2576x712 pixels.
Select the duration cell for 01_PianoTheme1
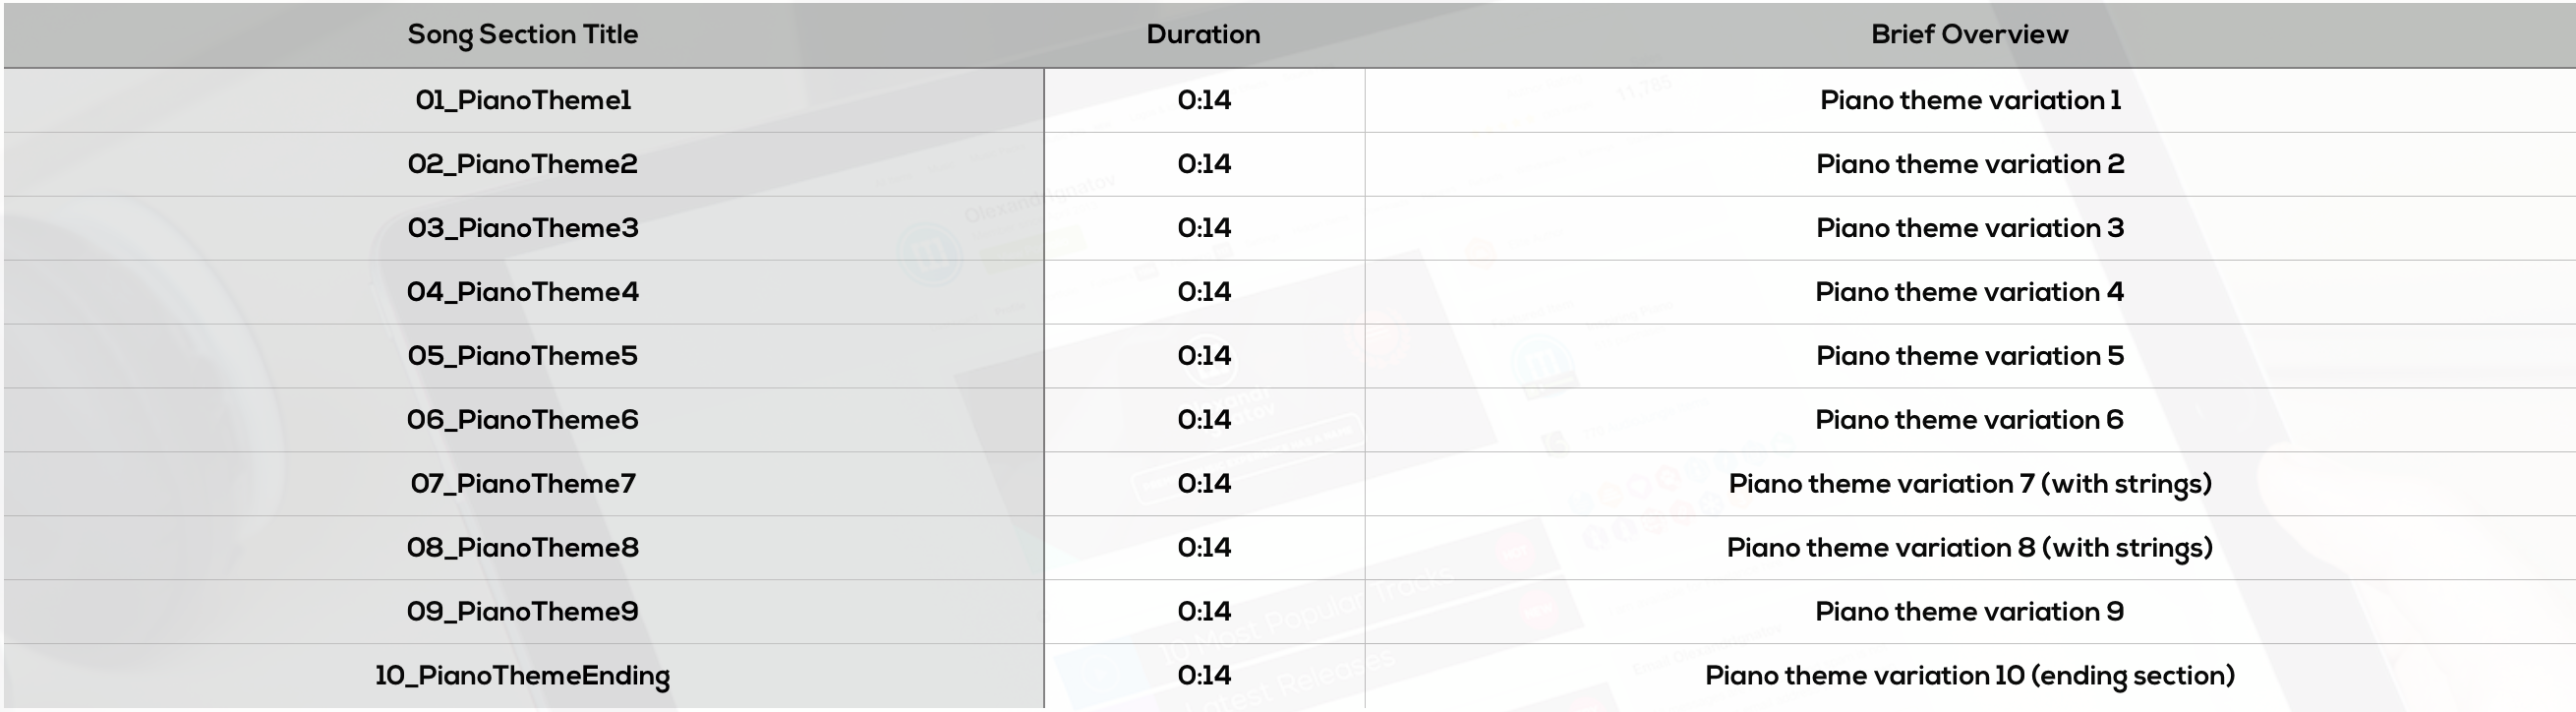[1204, 100]
